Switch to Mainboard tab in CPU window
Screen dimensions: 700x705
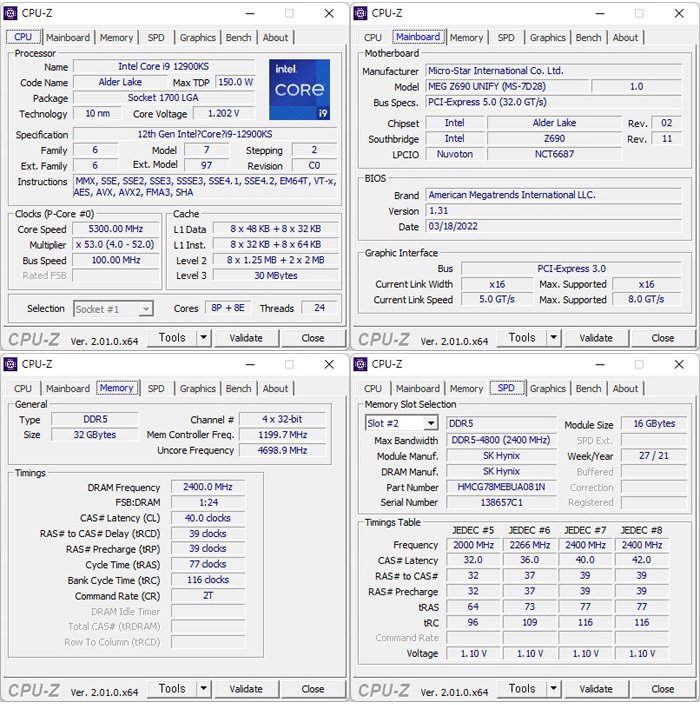click(68, 38)
